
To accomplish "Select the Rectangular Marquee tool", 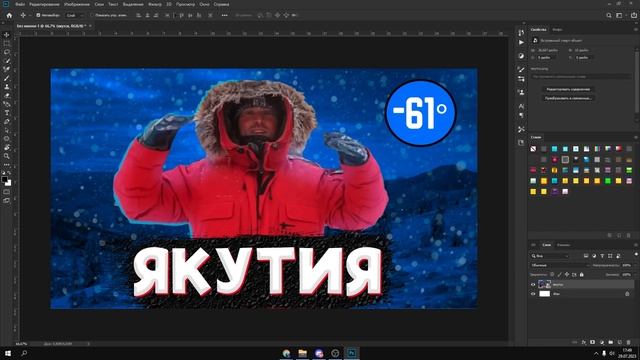I will click(x=7, y=43).
